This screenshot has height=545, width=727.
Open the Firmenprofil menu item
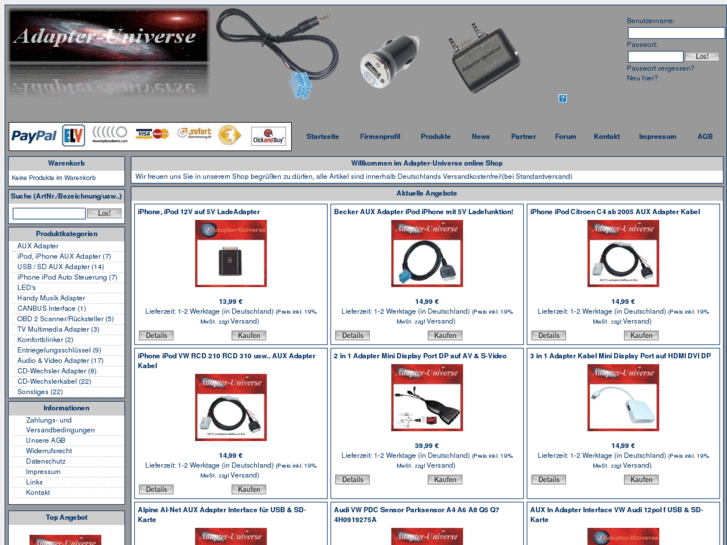click(380, 136)
